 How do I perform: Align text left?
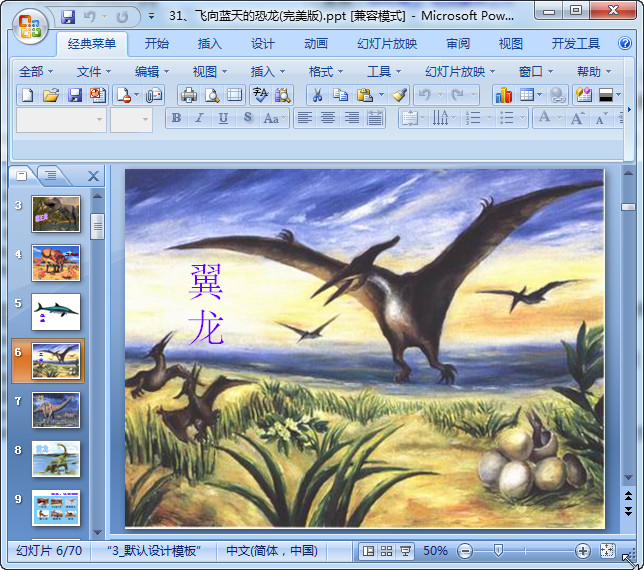click(x=304, y=118)
